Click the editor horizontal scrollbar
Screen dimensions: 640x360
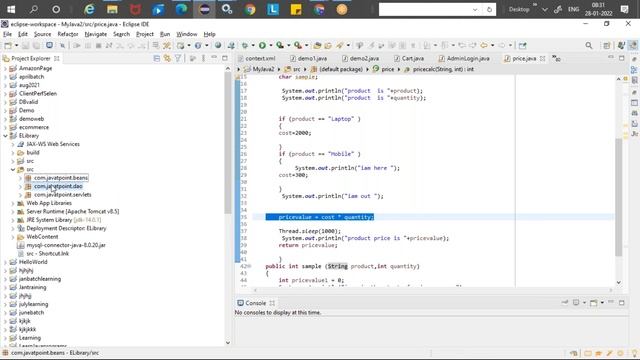433,290
